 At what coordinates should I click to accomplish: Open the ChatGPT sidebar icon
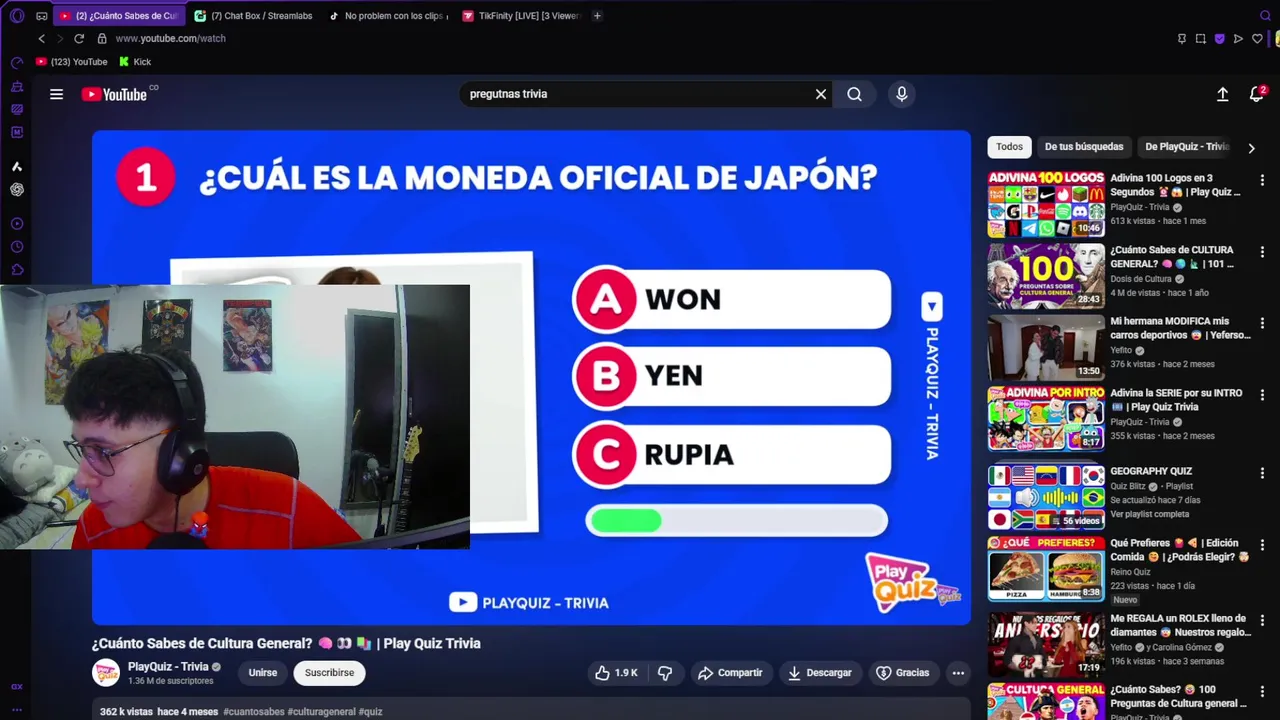click(17, 189)
